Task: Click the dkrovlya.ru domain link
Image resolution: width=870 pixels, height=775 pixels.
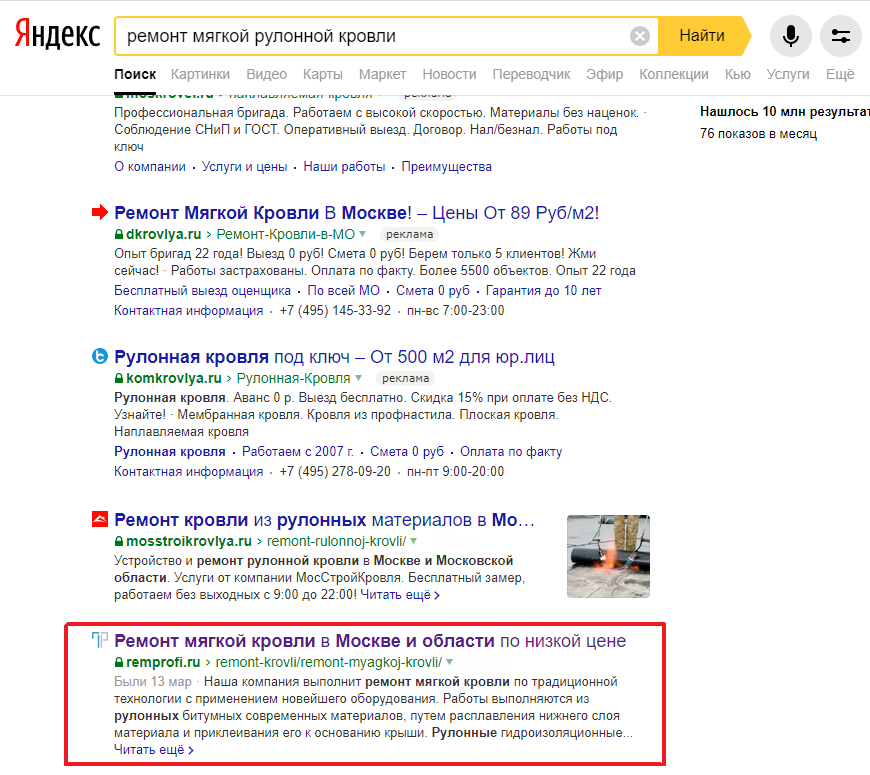Action: pos(164,234)
